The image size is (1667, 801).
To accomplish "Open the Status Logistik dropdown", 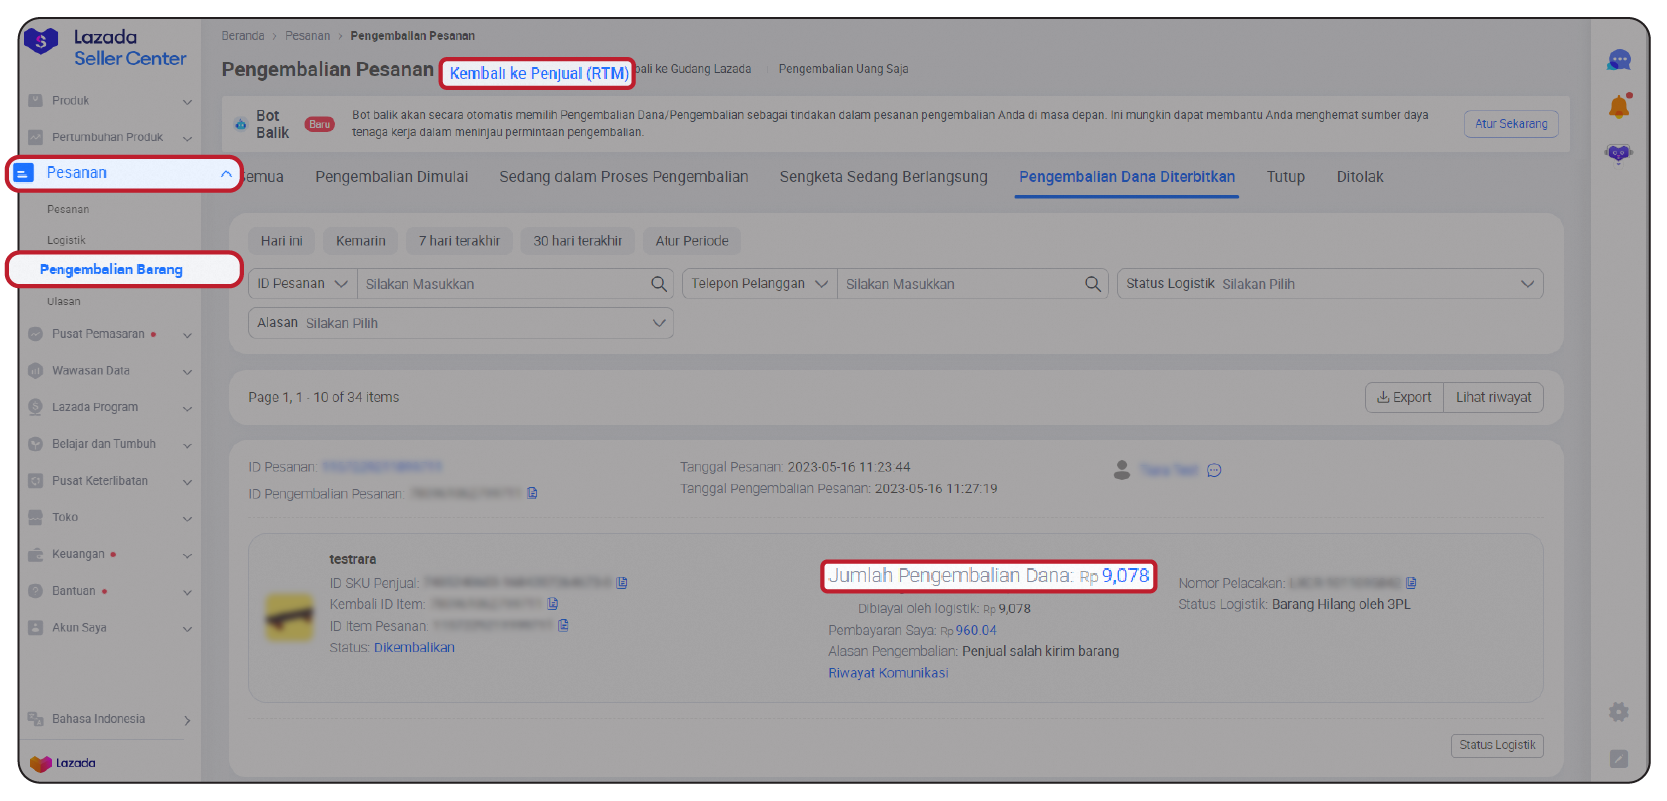I will pos(1329,284).
